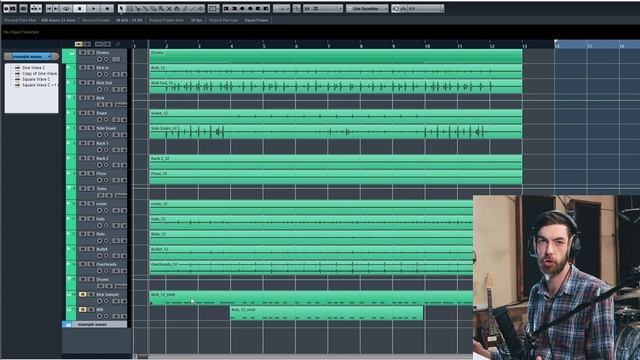Image resolution: width=640 pixels, height=360 pixels.
Task: Click the color selector toolbar box
Action: tap(213, 8)
